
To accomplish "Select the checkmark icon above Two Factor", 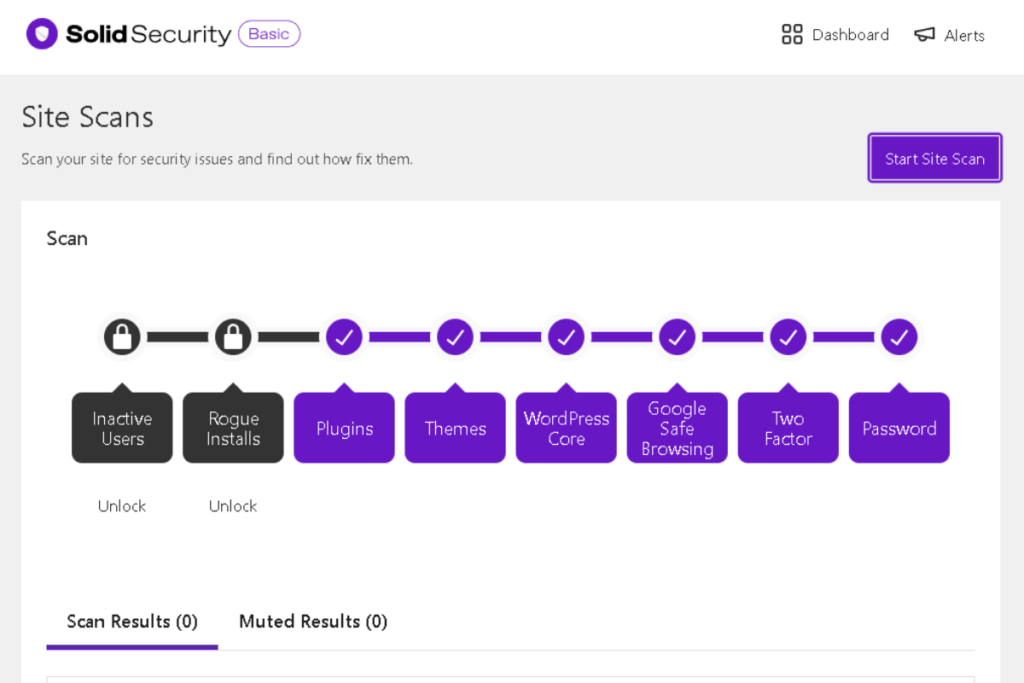I will pyautogui.click(x=787, y=337).
